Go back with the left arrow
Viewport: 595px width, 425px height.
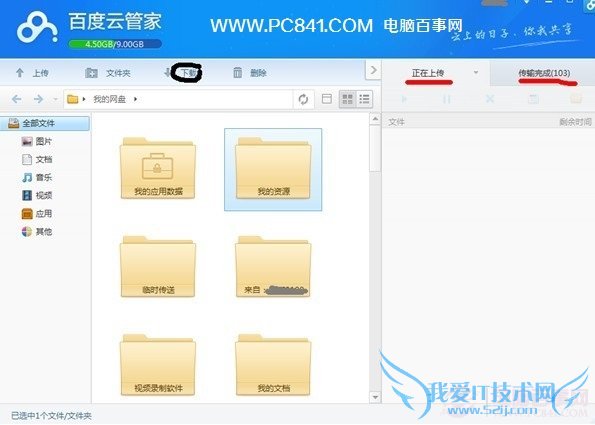16,99
